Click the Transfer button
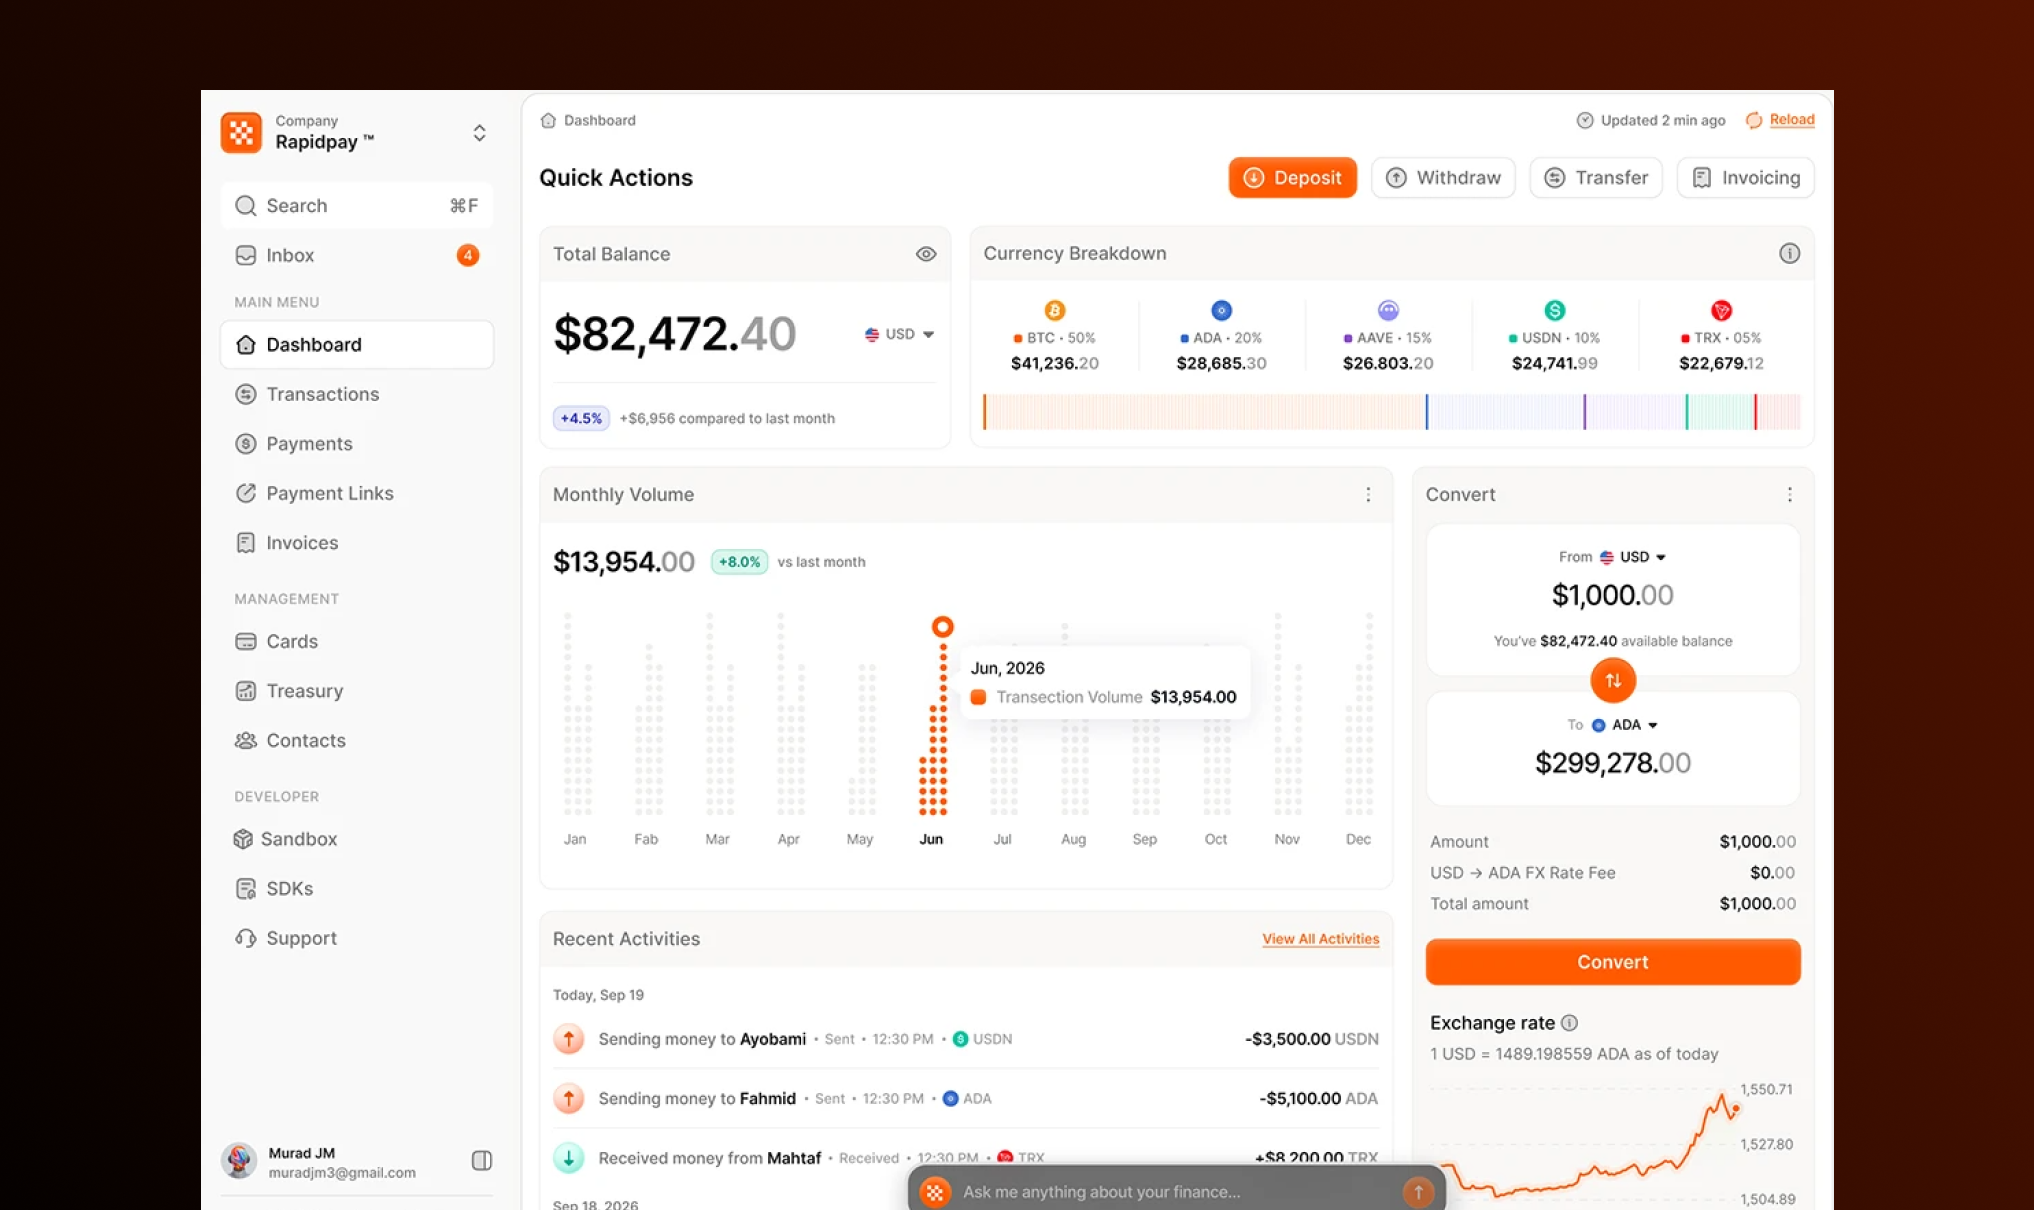The width and height of the screenshot is (2034, 1210). coord(1596,177)
